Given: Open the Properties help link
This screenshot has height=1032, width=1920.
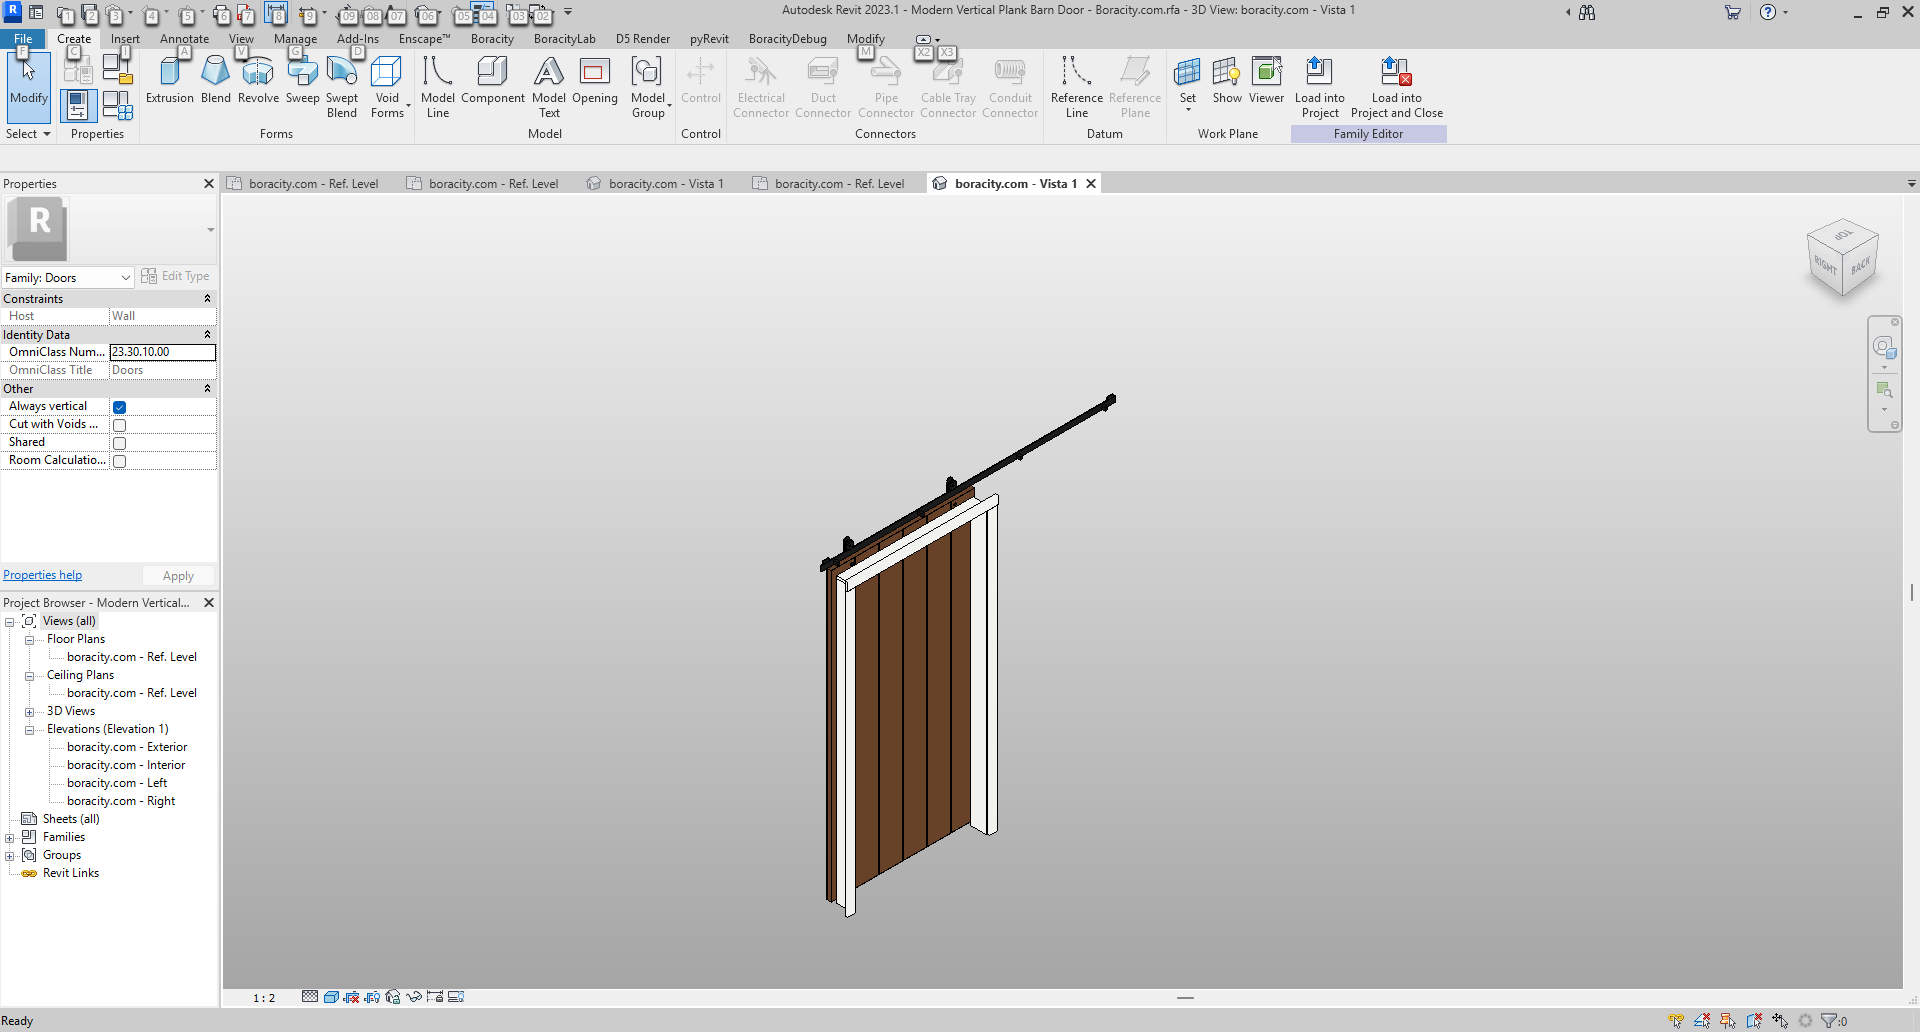Looking at the screenshot, I should [x=43, y=575].
